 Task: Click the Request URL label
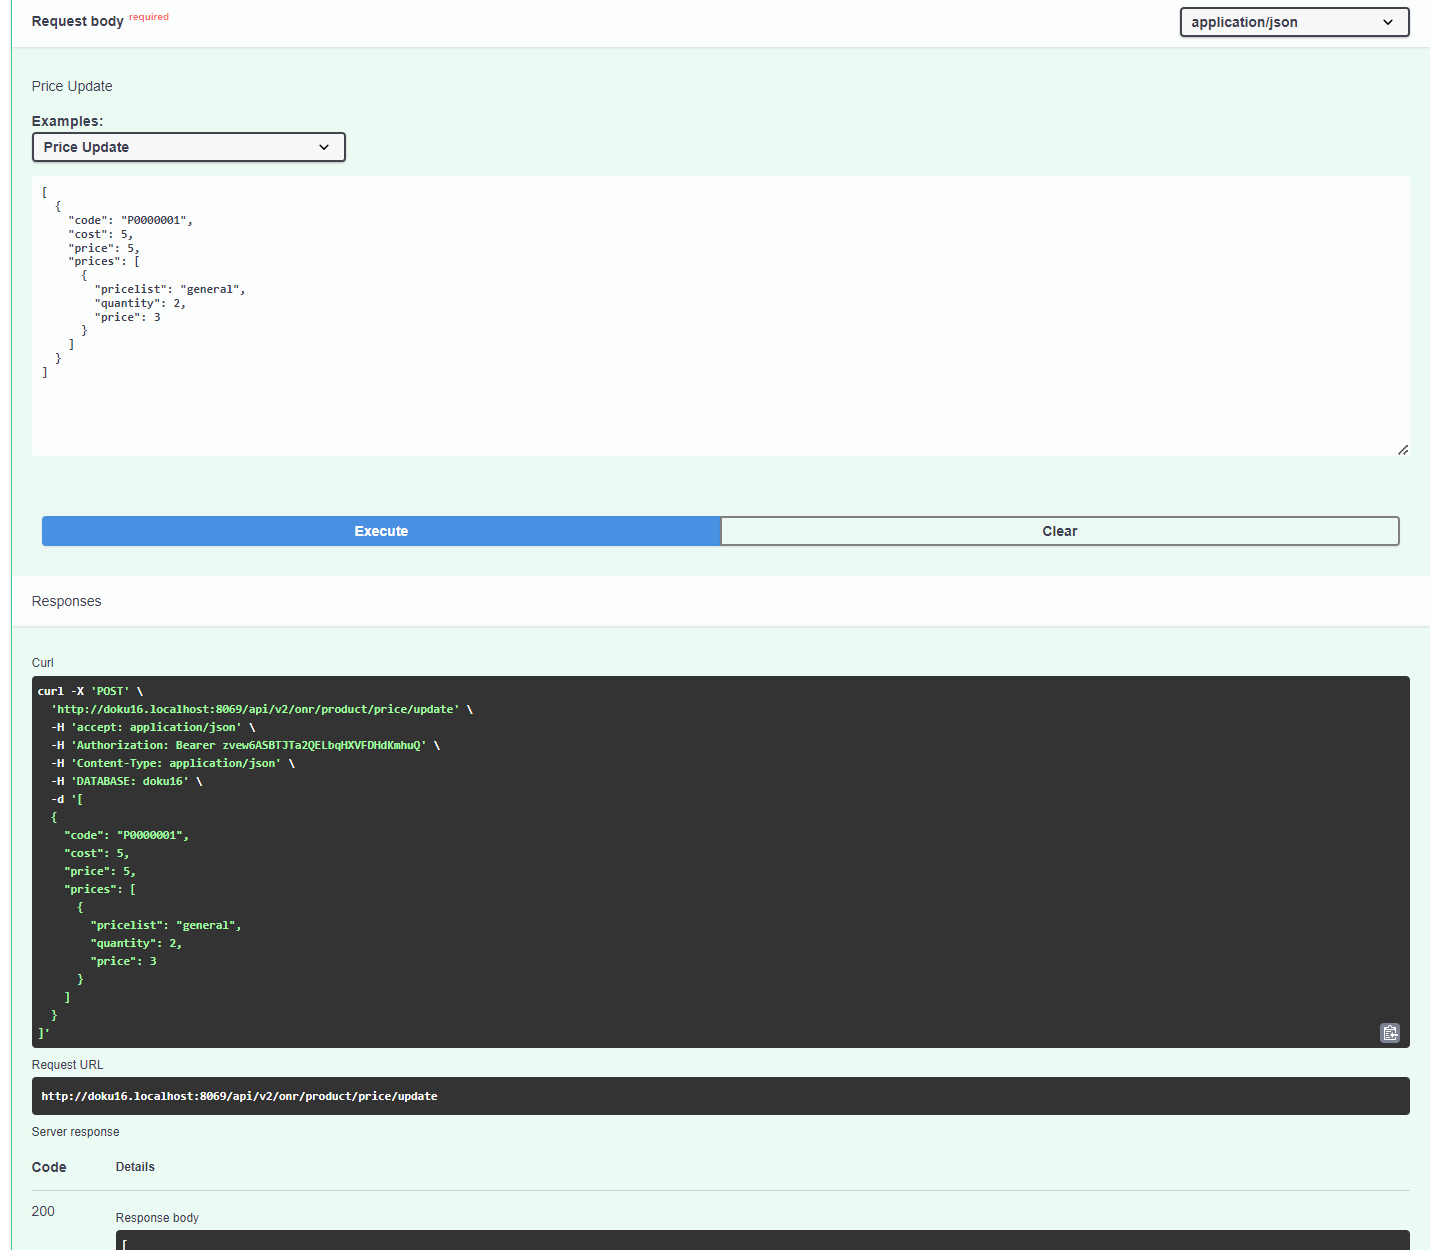tap(67, 1065)
